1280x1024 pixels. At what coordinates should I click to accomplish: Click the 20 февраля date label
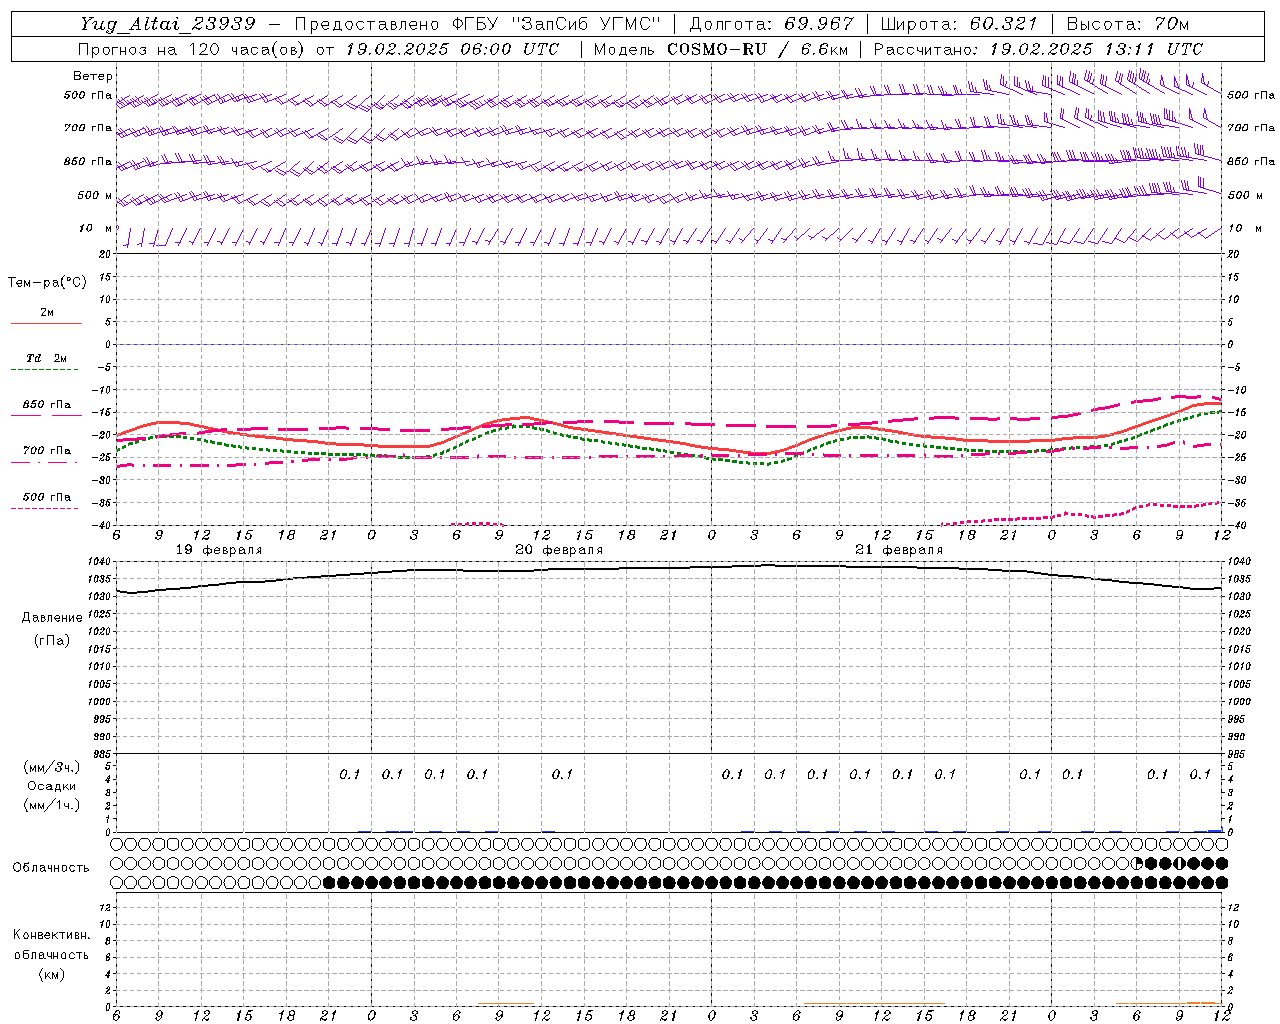(x=559, y=550)
